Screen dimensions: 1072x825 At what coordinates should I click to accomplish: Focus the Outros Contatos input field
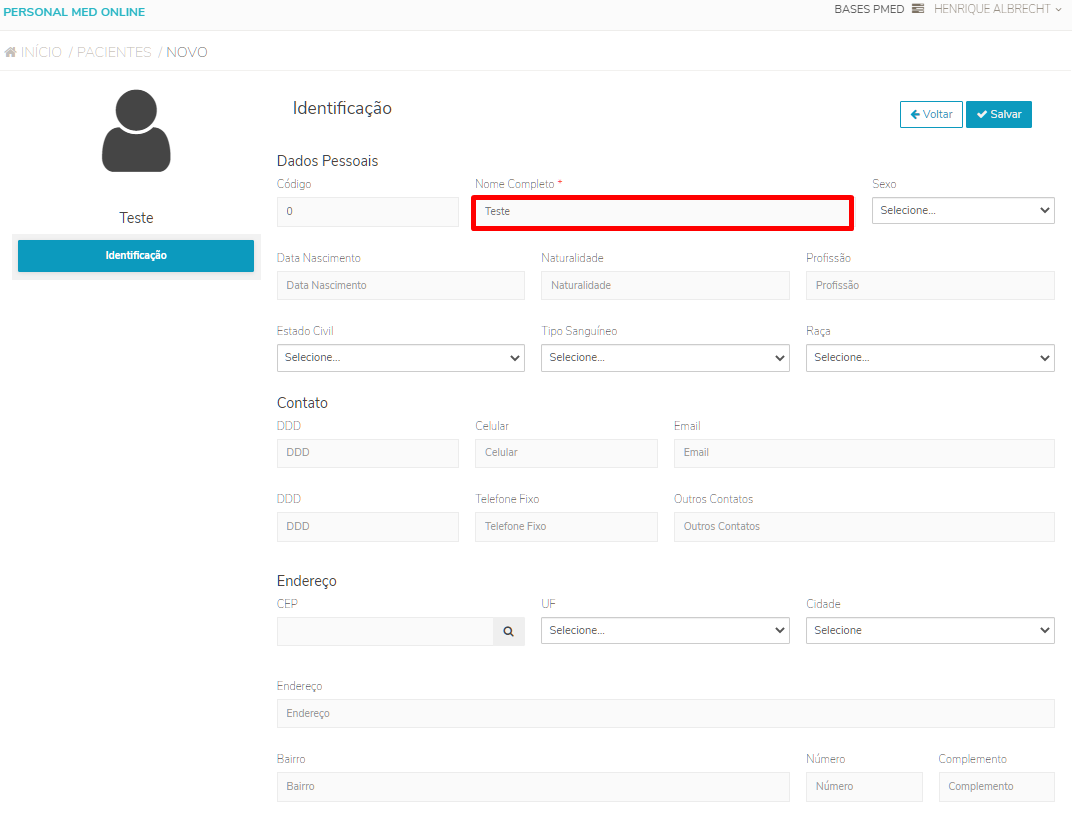click(x=864, y=527)
